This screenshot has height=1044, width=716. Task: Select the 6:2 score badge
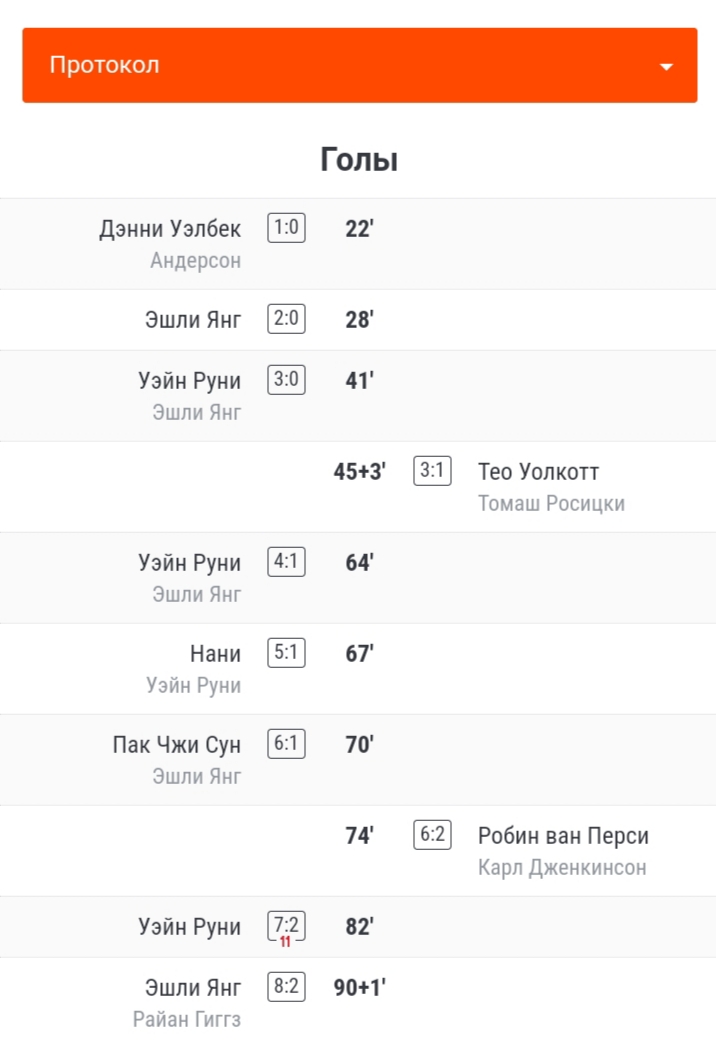[x=432, y=834]
